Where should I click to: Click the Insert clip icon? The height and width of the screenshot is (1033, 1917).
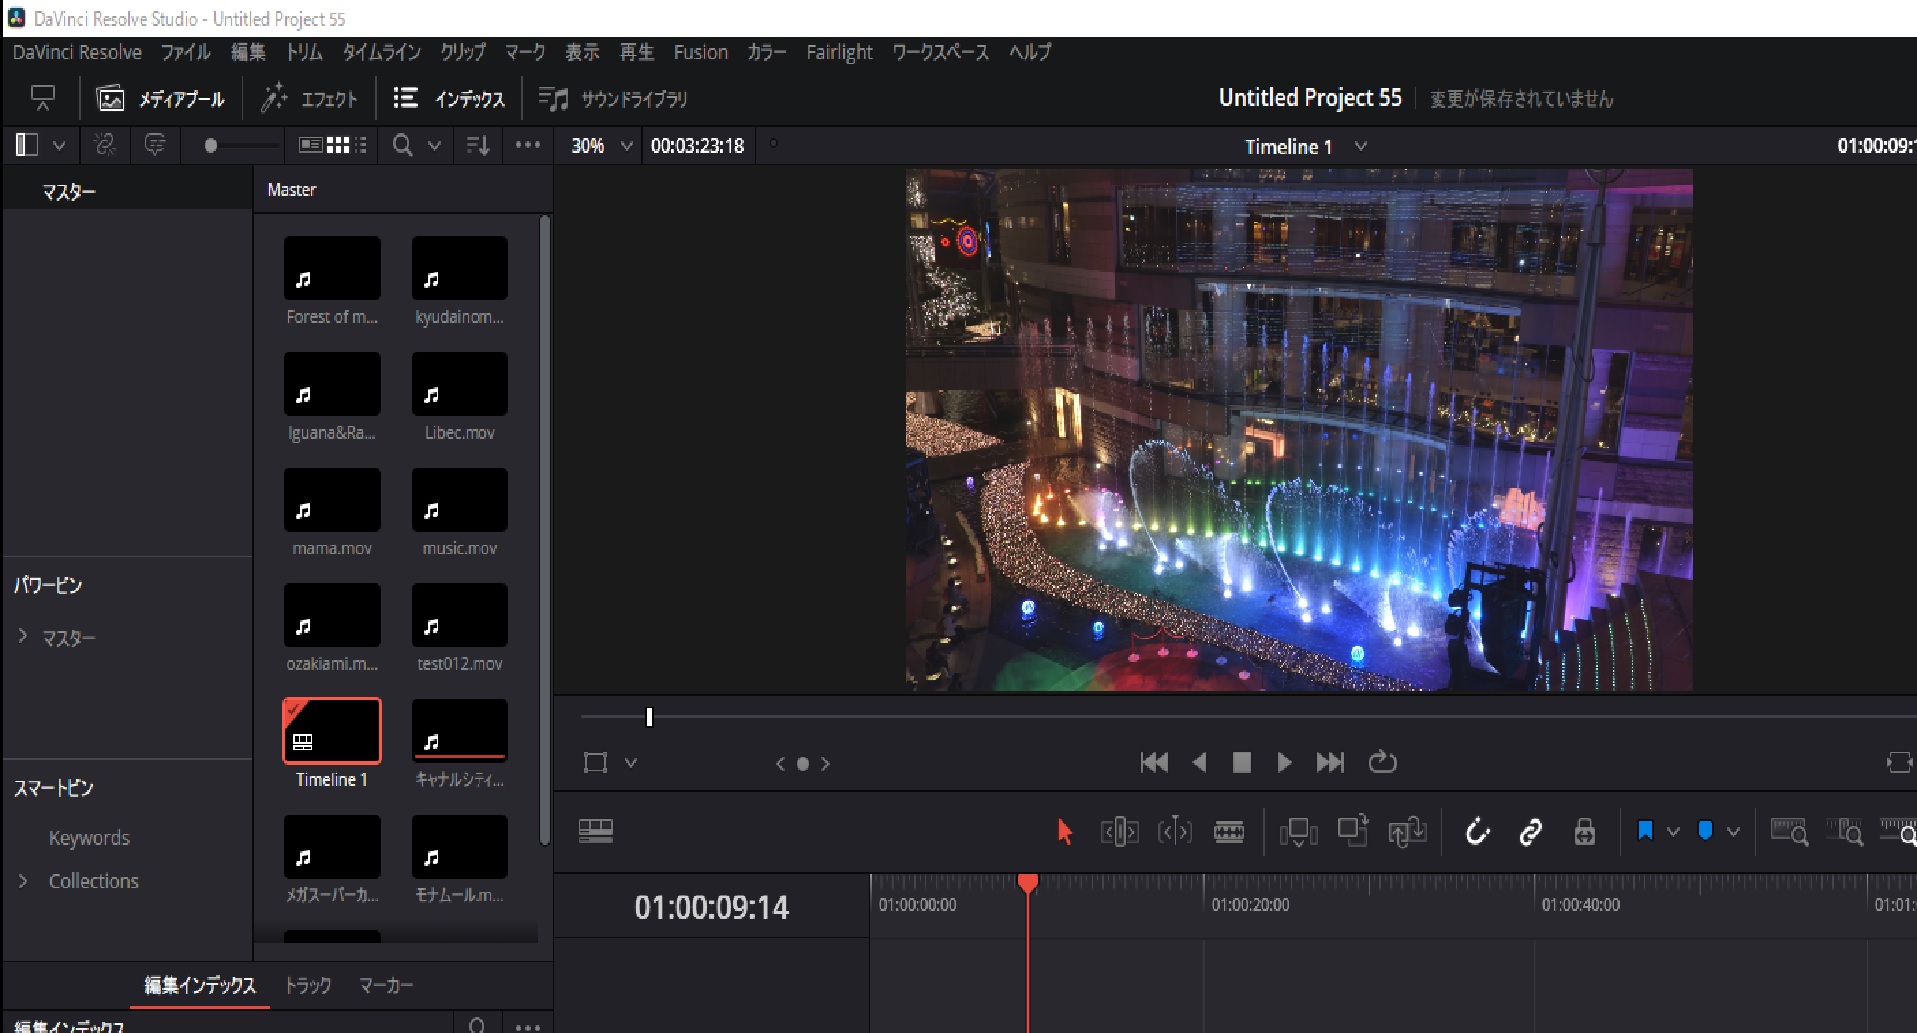point(1298,832)
